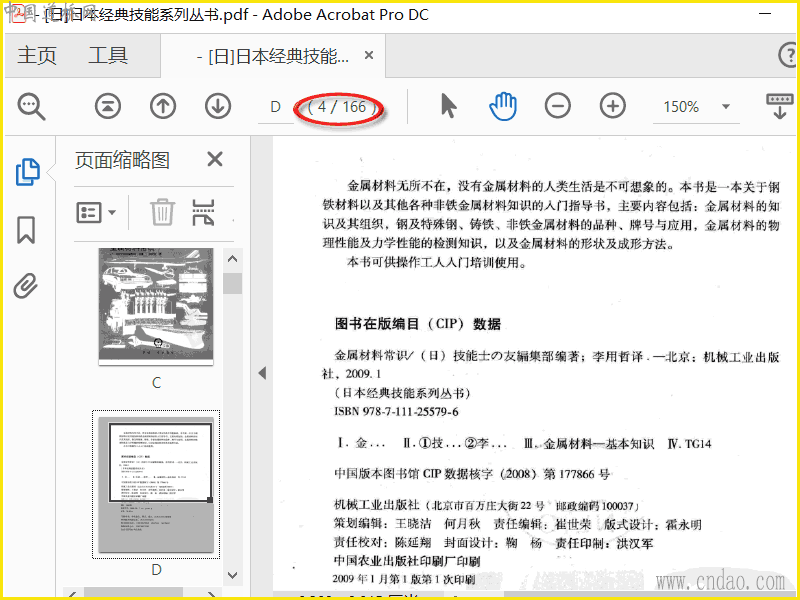Minimize the Acrobat window

[765, 13]
